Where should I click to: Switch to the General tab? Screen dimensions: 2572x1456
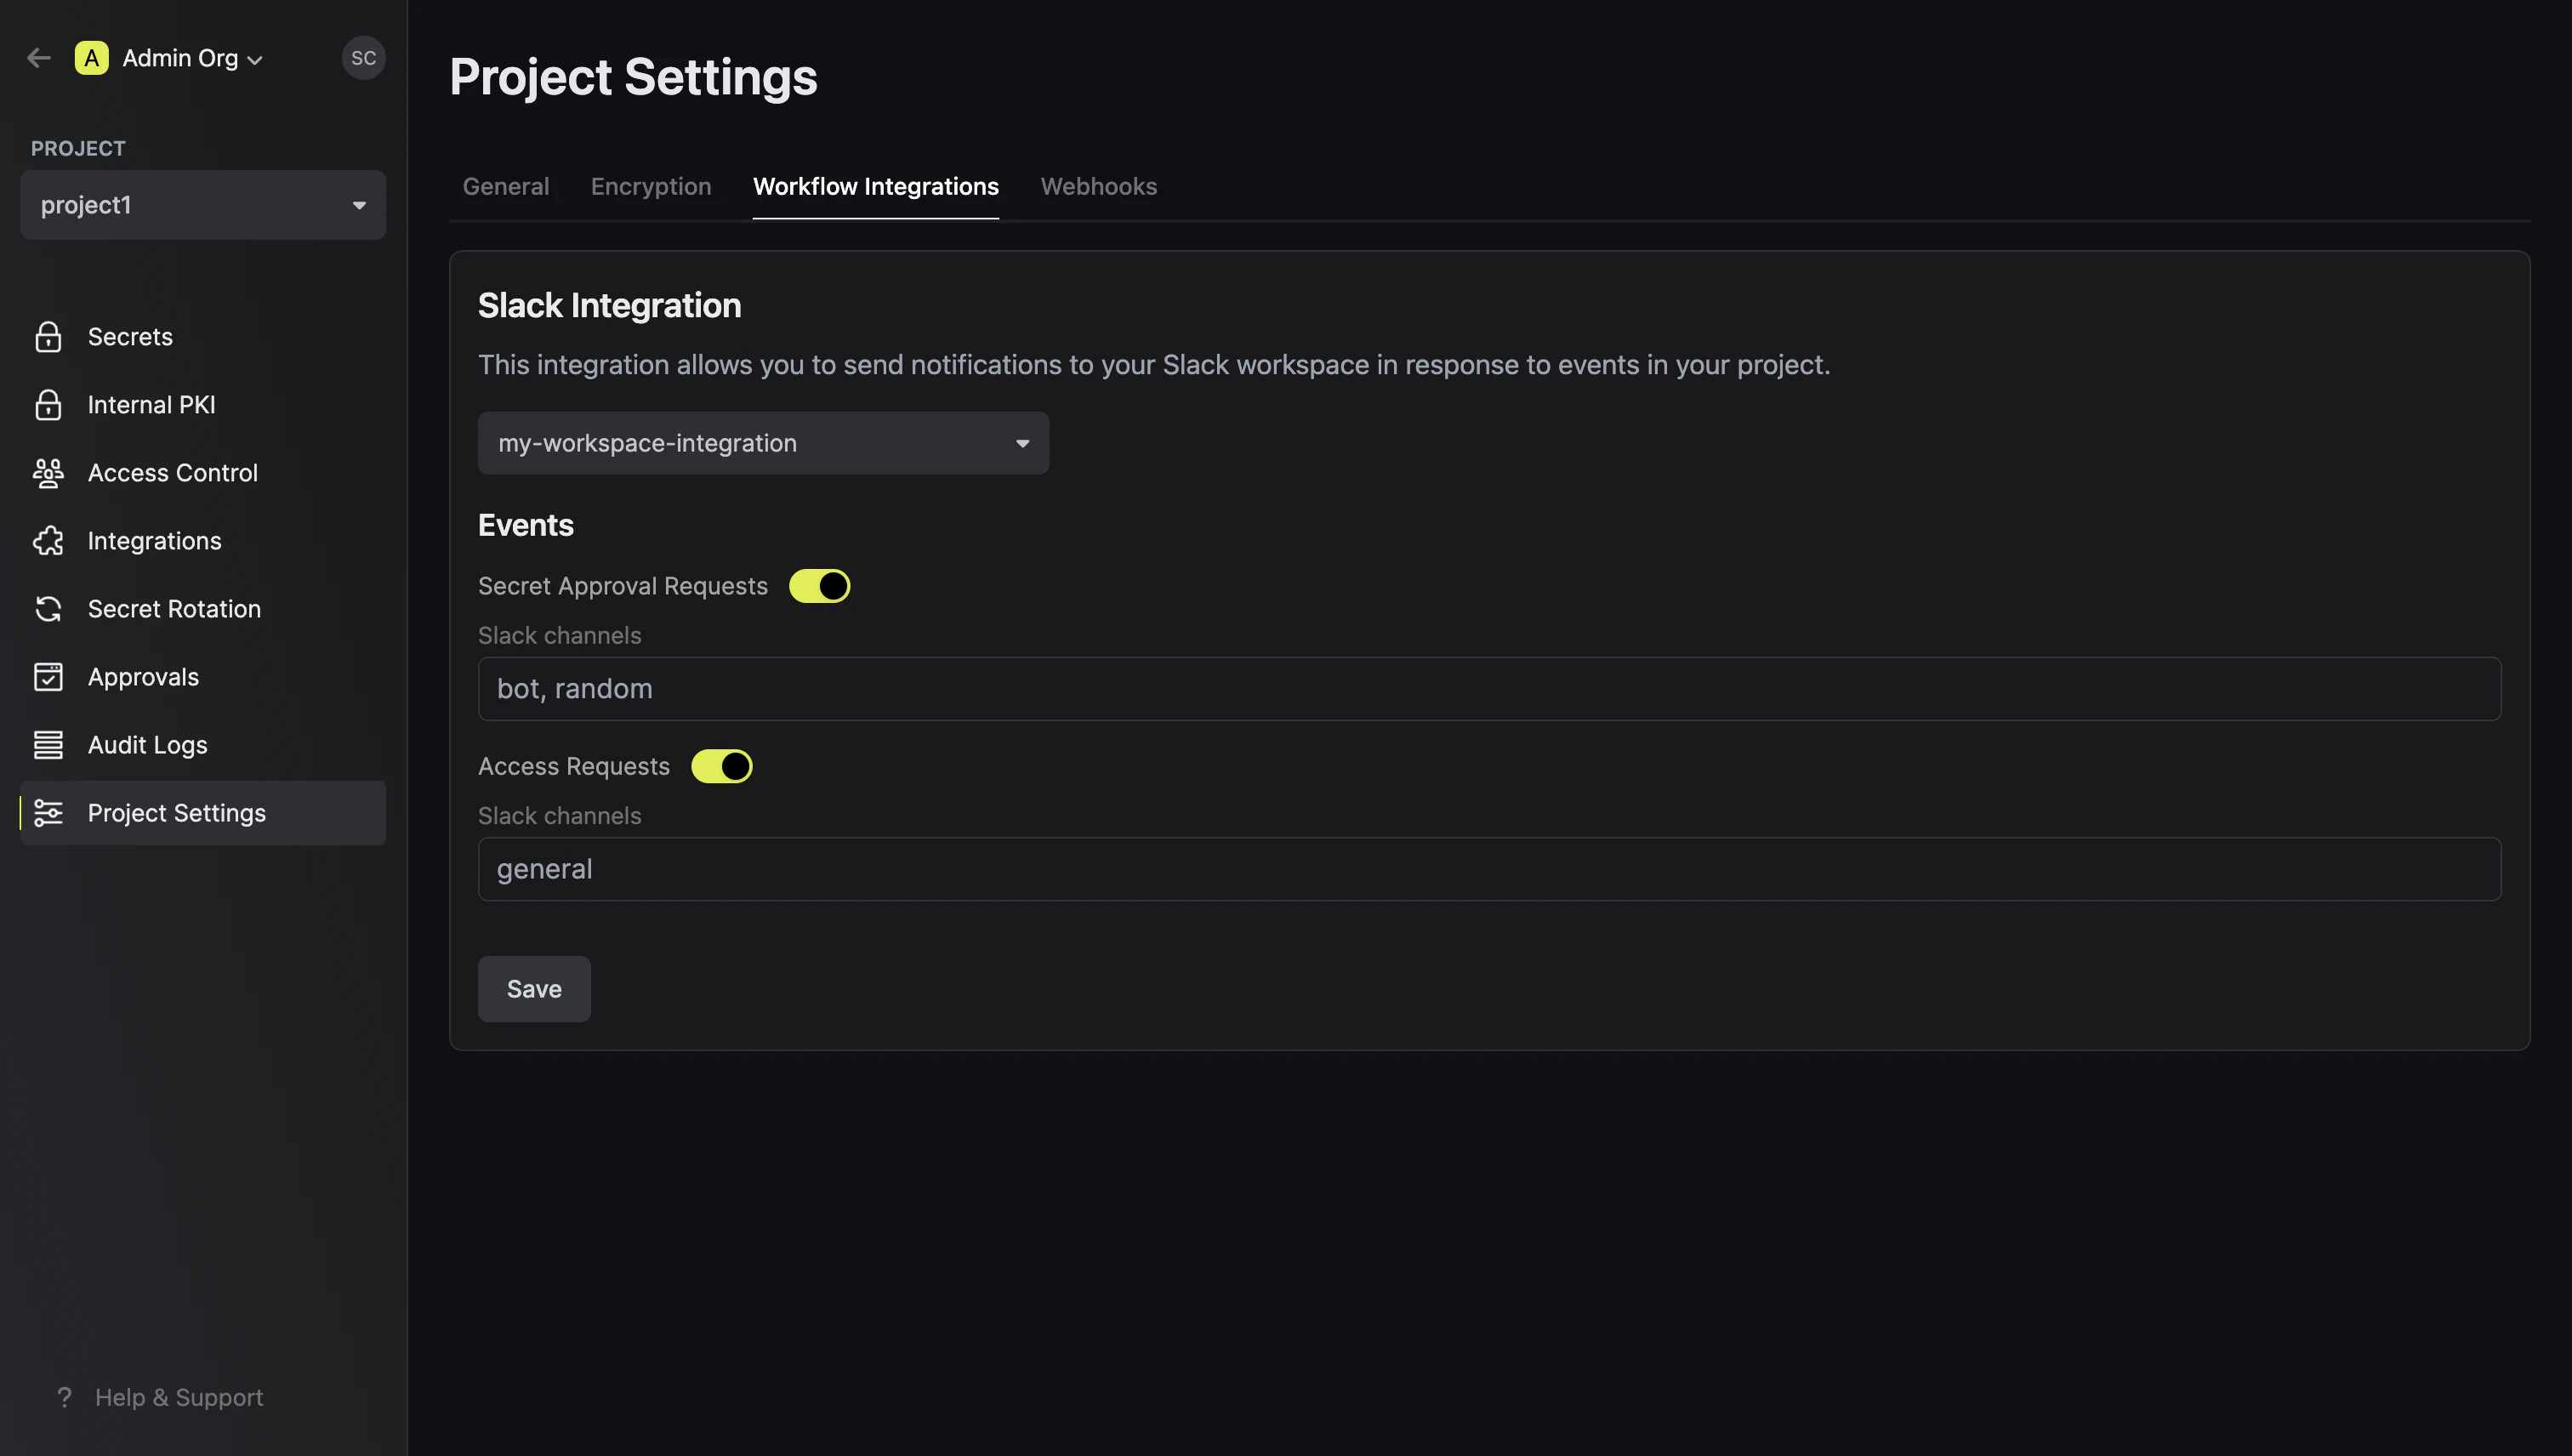click(x=506, y=187)
